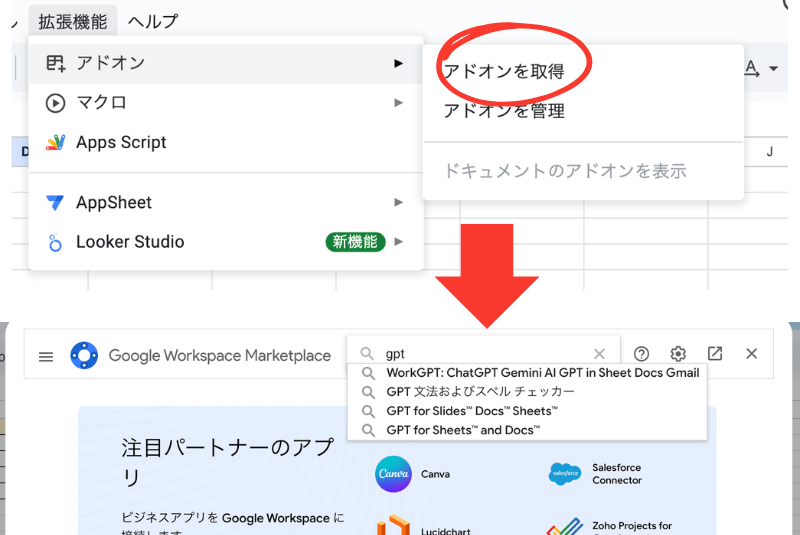Viewport: 800px width, 535px height.
Task: Choose アドオンを取得 in the submenu
Action: 504,71
